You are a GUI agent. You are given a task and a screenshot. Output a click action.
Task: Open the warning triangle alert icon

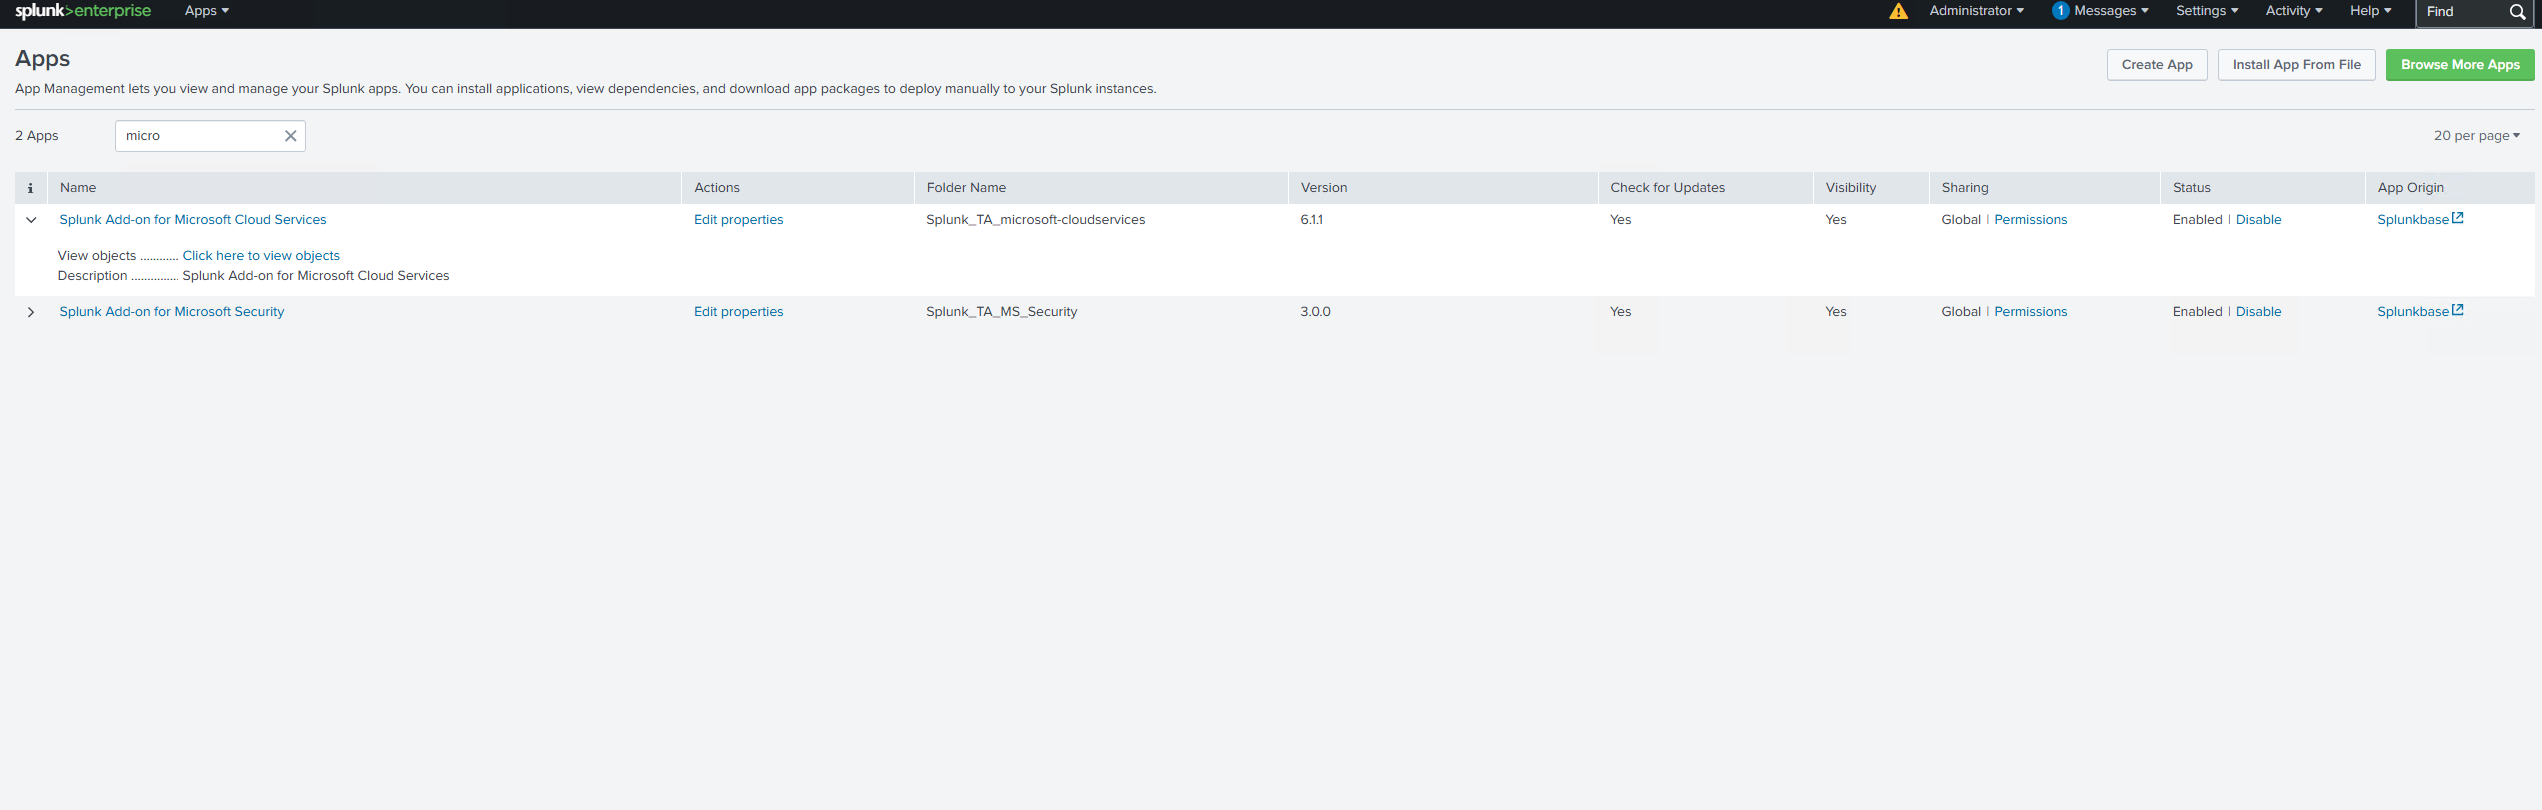click(1898, 11)
